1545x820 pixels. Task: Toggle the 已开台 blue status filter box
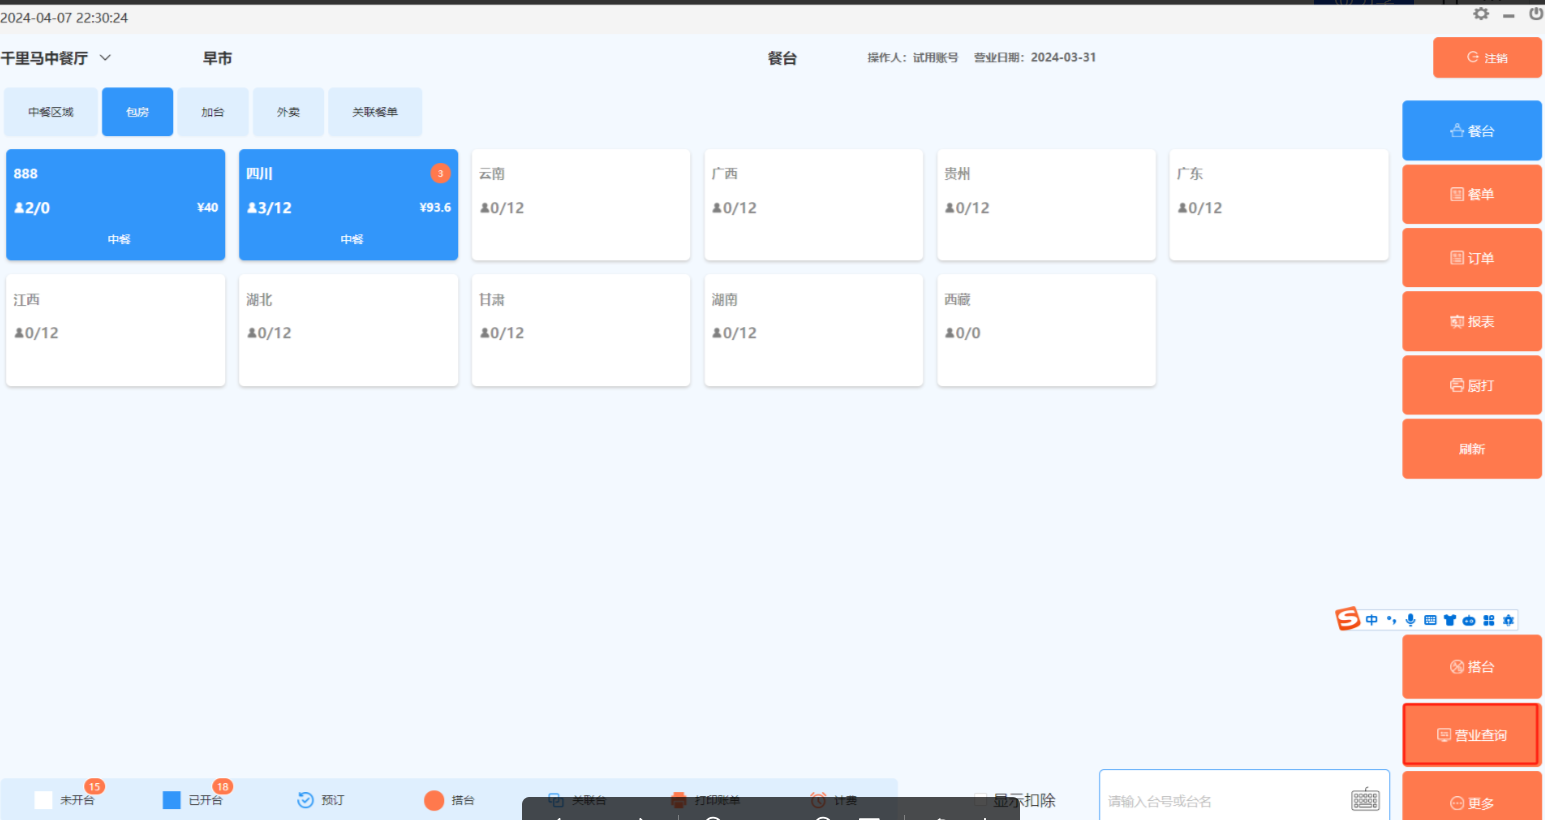pos(172,800)
